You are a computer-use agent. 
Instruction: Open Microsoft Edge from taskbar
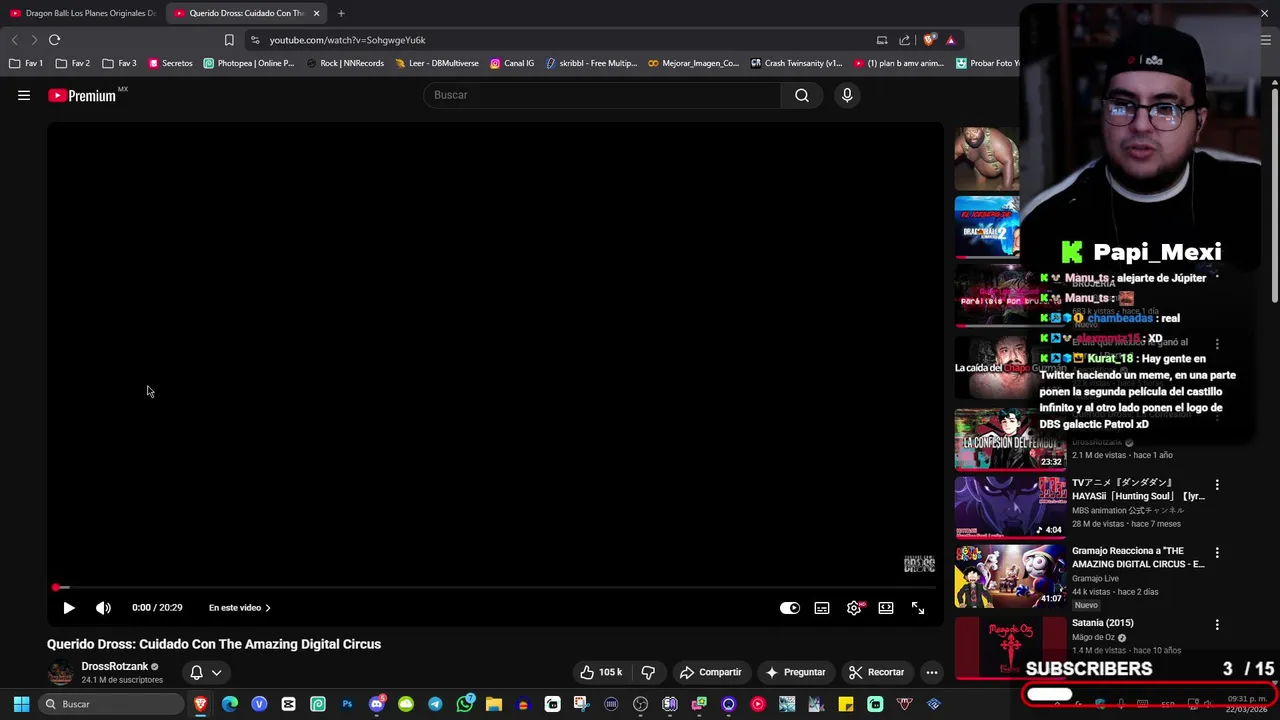[x=230, y=704]
